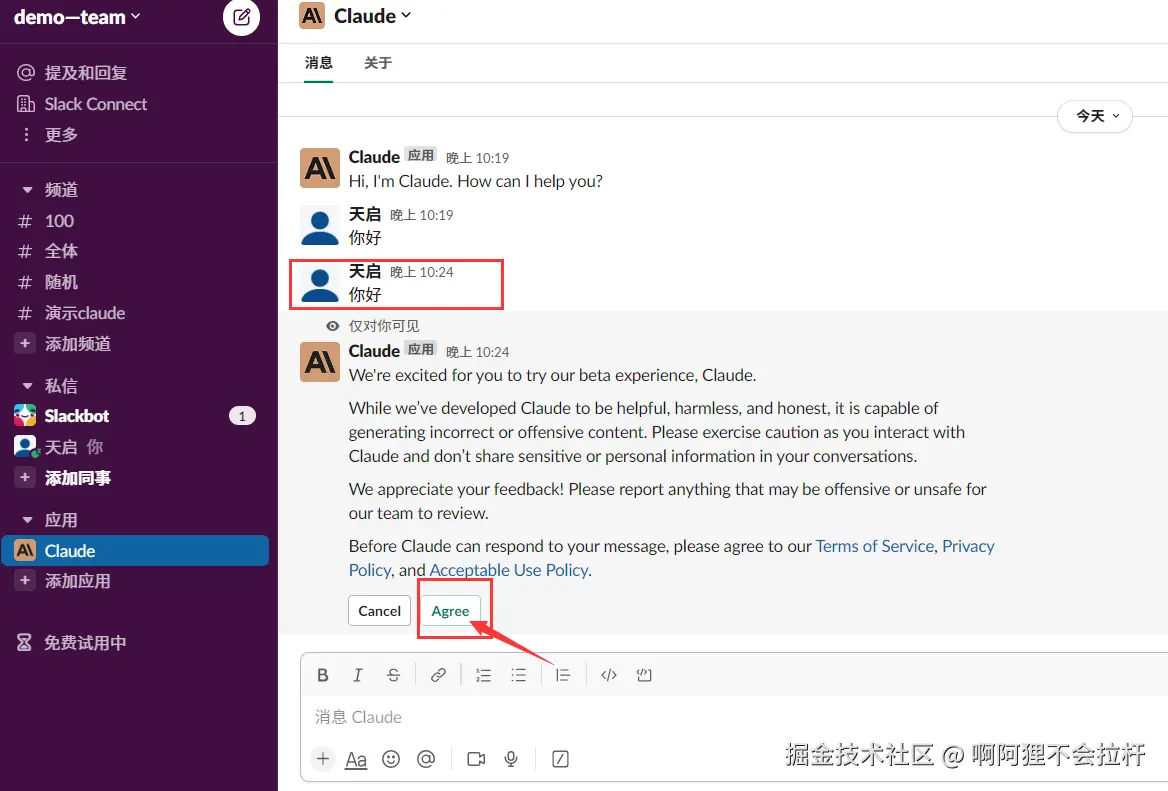
Task: Click the 晚上 10:24 timestamp on Claude's message
Action: coord(477,352)
